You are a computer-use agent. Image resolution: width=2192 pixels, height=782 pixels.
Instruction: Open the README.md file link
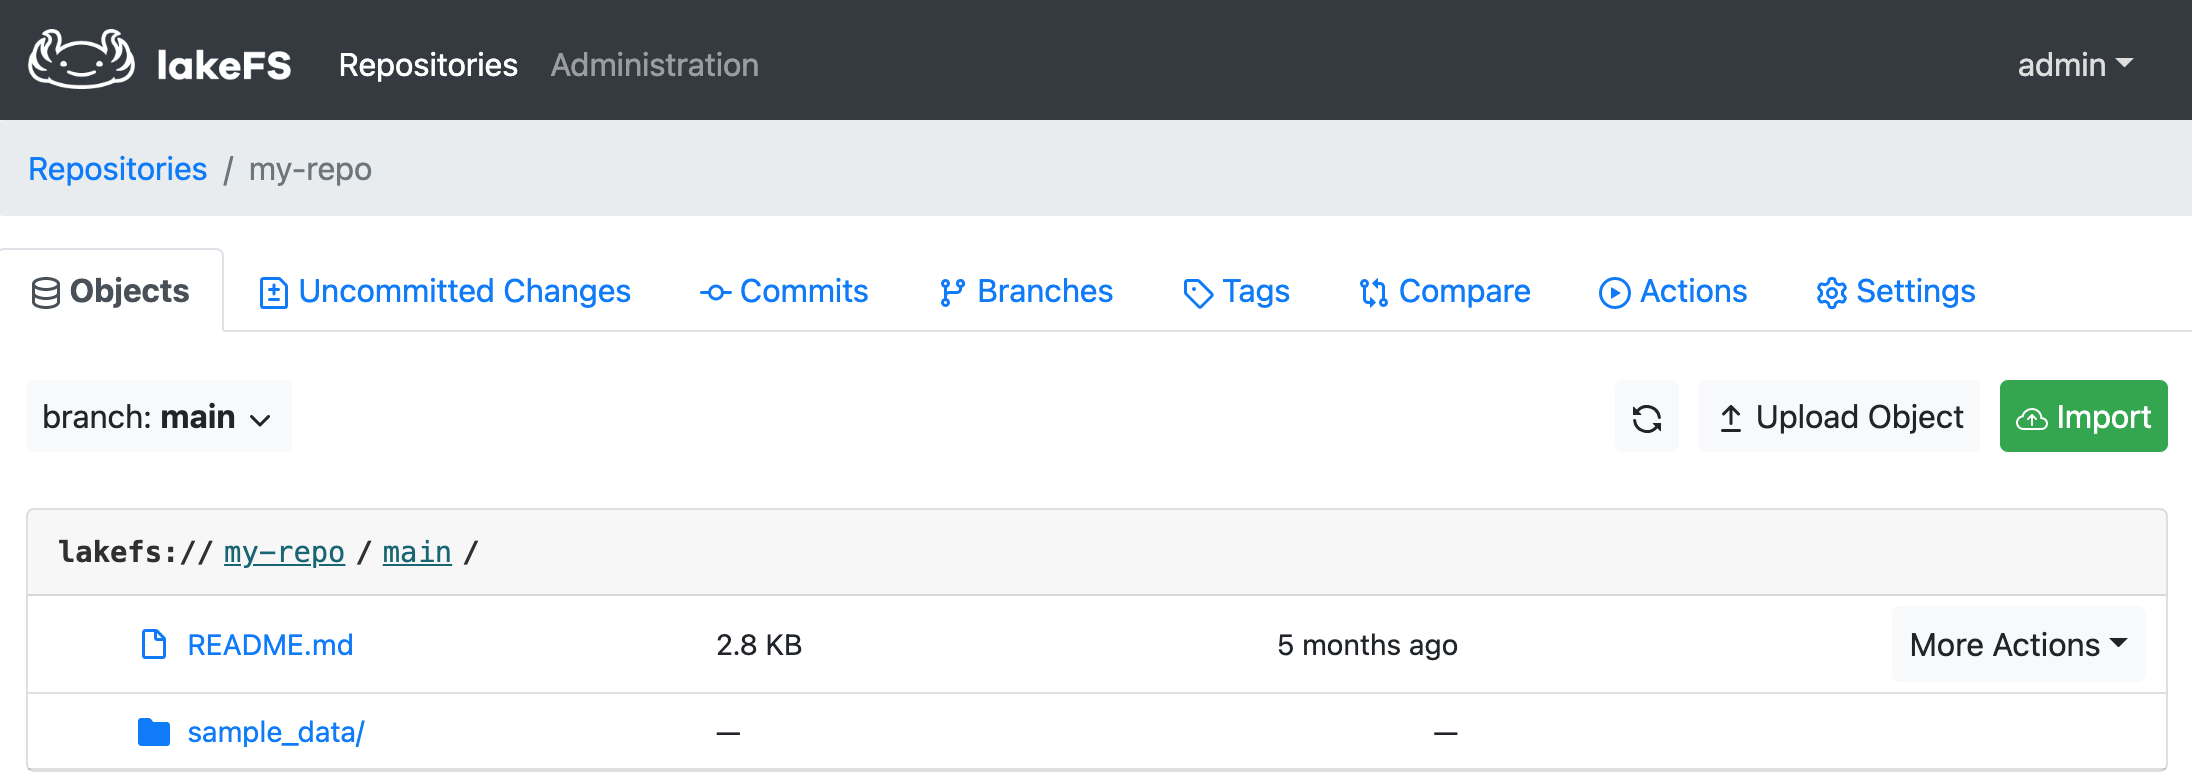(x=270, y=645)
